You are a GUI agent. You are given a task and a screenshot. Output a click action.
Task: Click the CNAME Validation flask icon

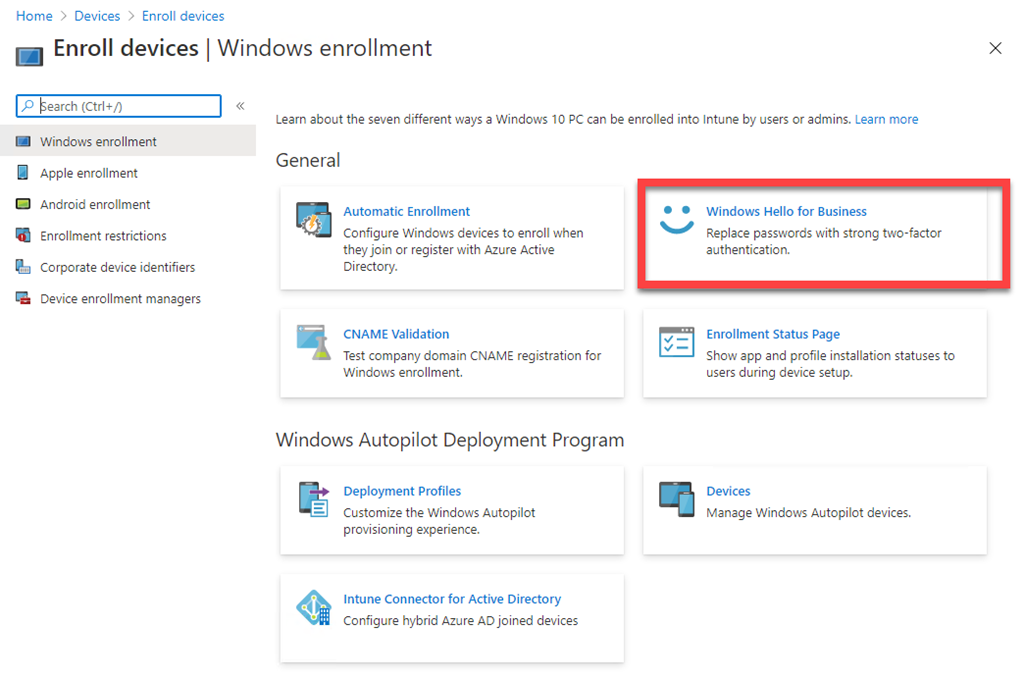pos(313,342)
